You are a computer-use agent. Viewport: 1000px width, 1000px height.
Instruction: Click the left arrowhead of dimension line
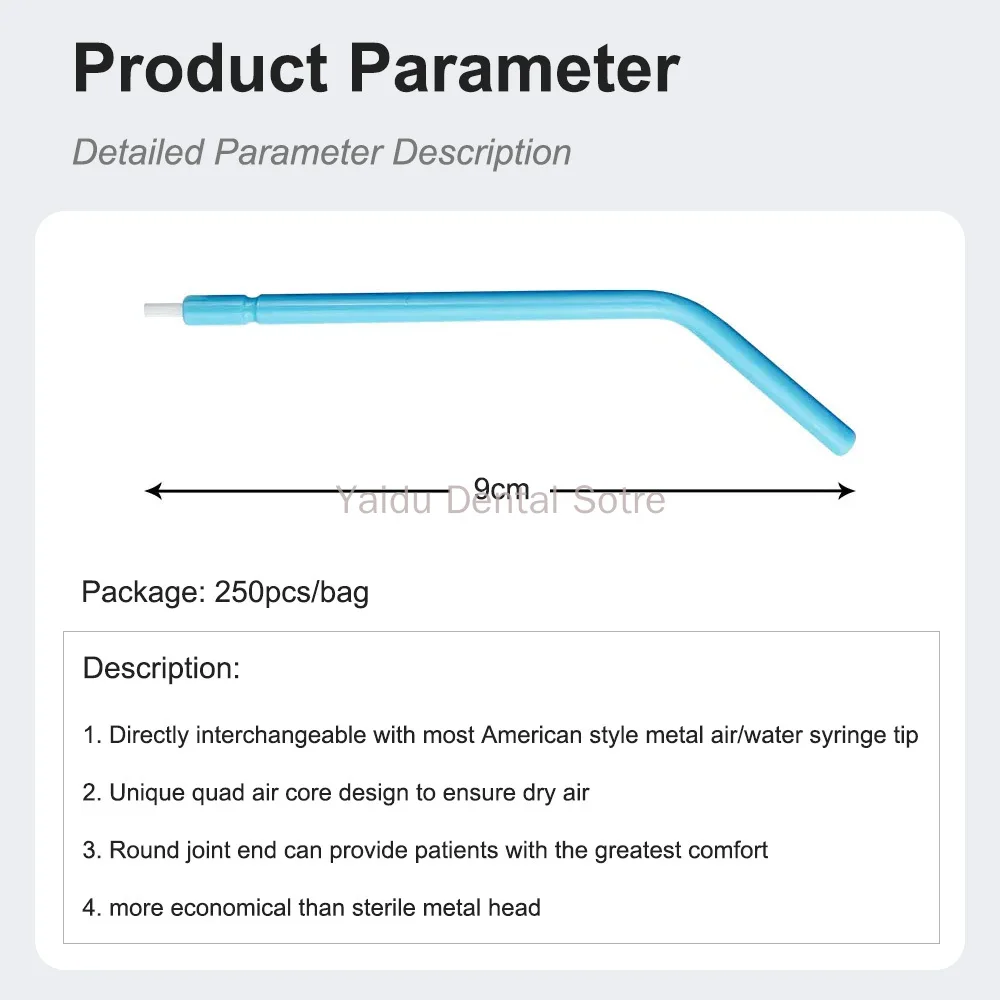pos(153,490)
